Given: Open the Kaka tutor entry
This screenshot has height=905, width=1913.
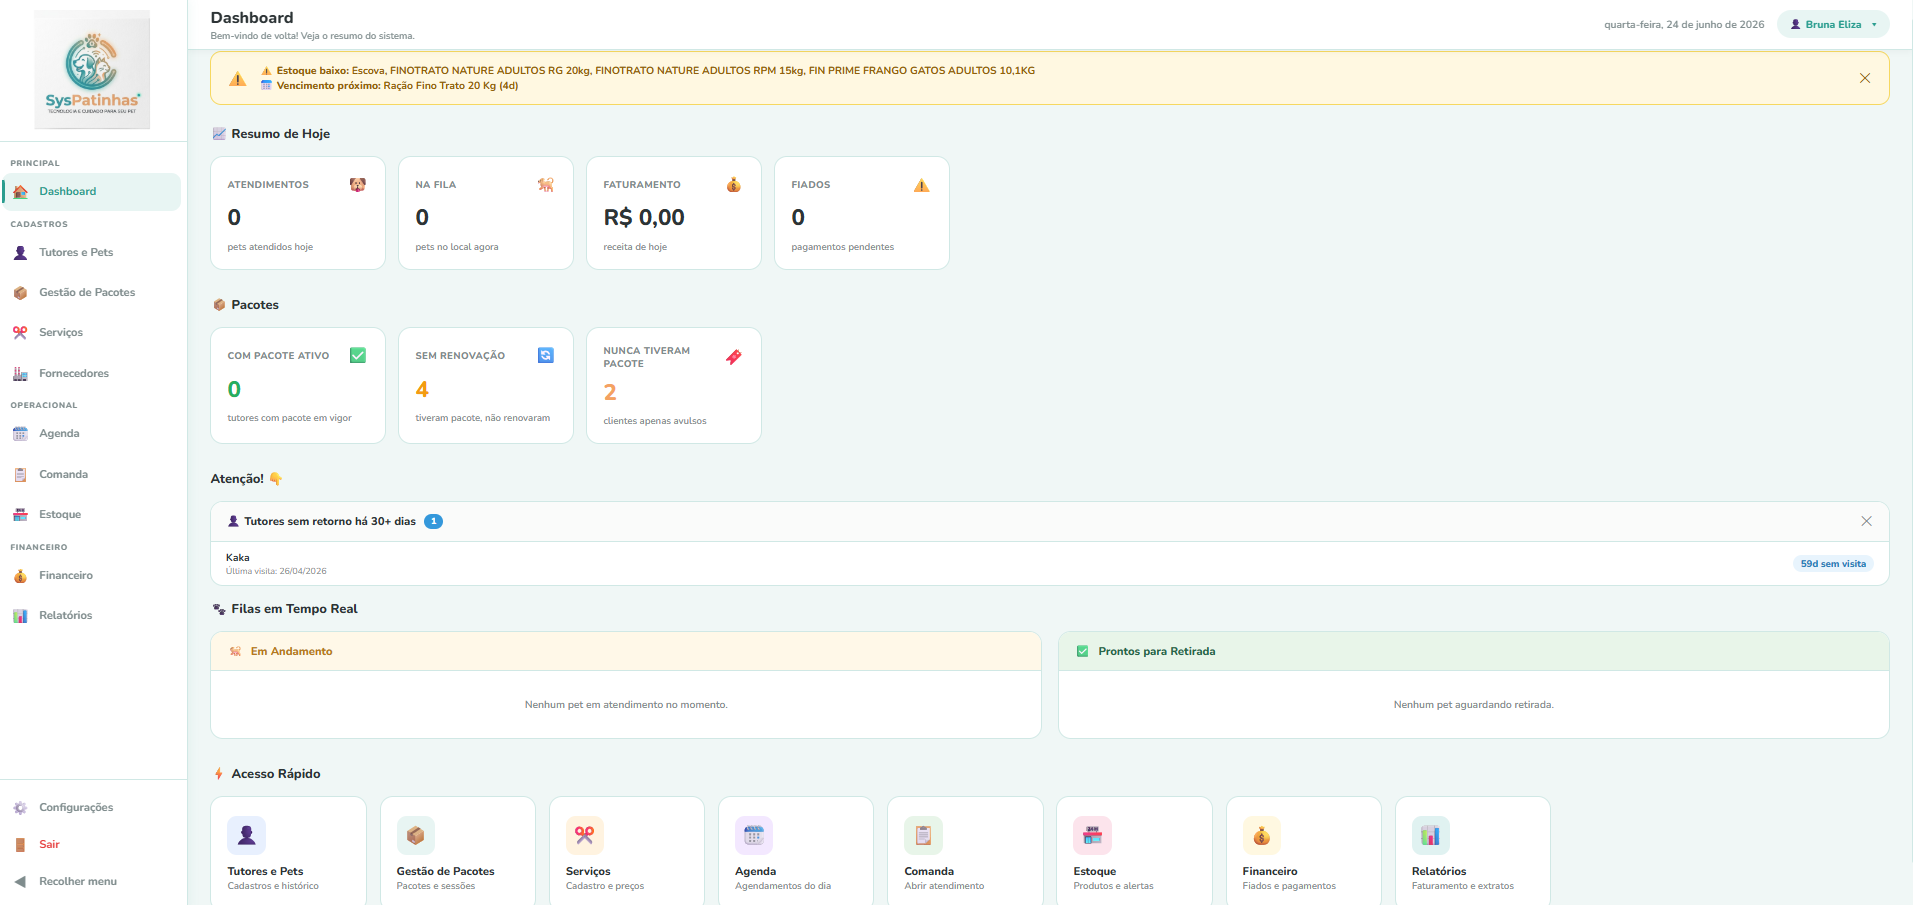Looking at the screenshot, I should [x=1049, y=564].
